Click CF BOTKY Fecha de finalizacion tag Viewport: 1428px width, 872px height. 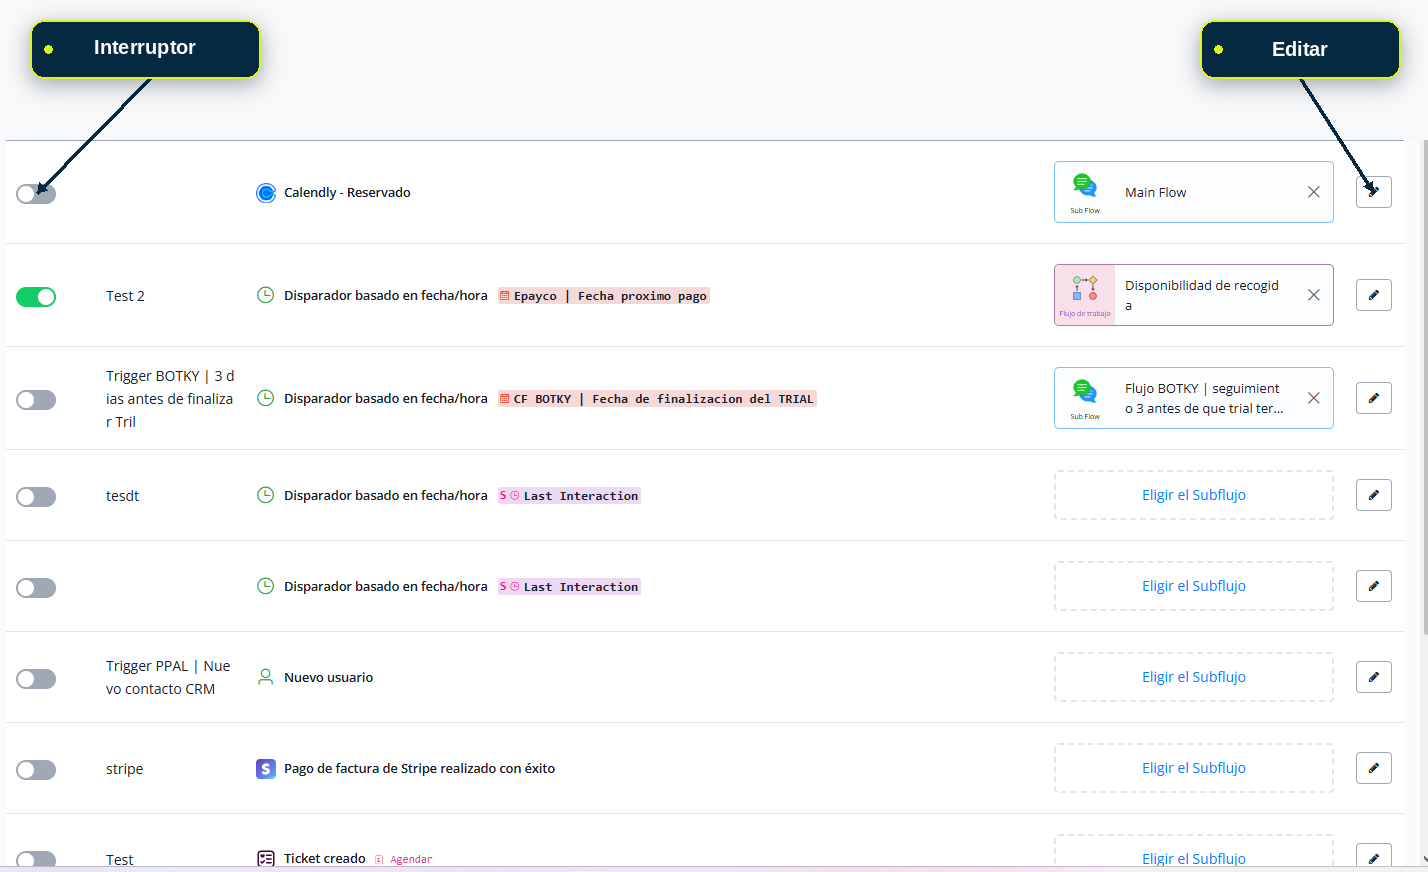point(657,399)
